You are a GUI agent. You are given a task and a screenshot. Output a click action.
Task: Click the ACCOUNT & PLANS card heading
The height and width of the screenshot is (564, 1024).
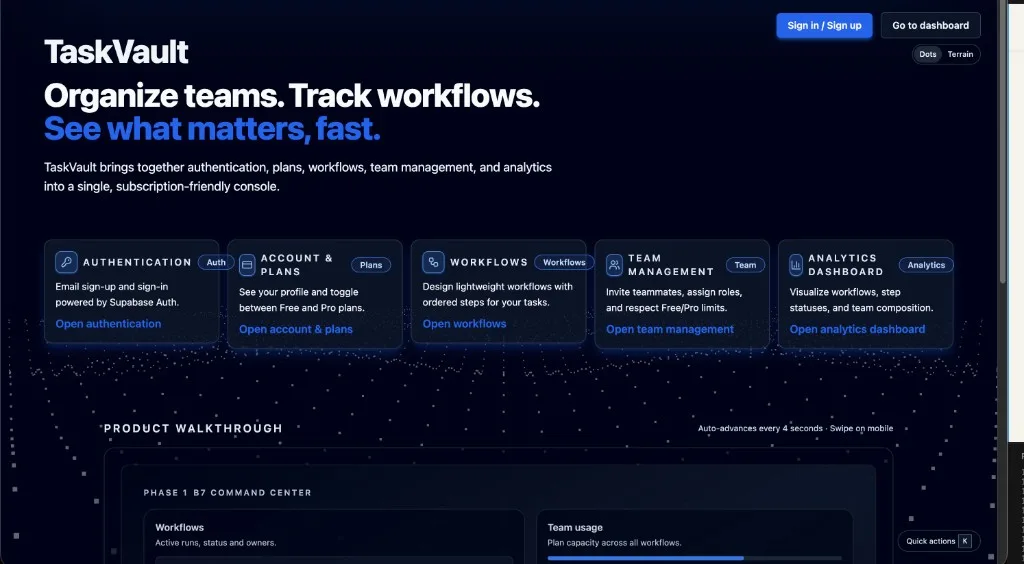297,265
